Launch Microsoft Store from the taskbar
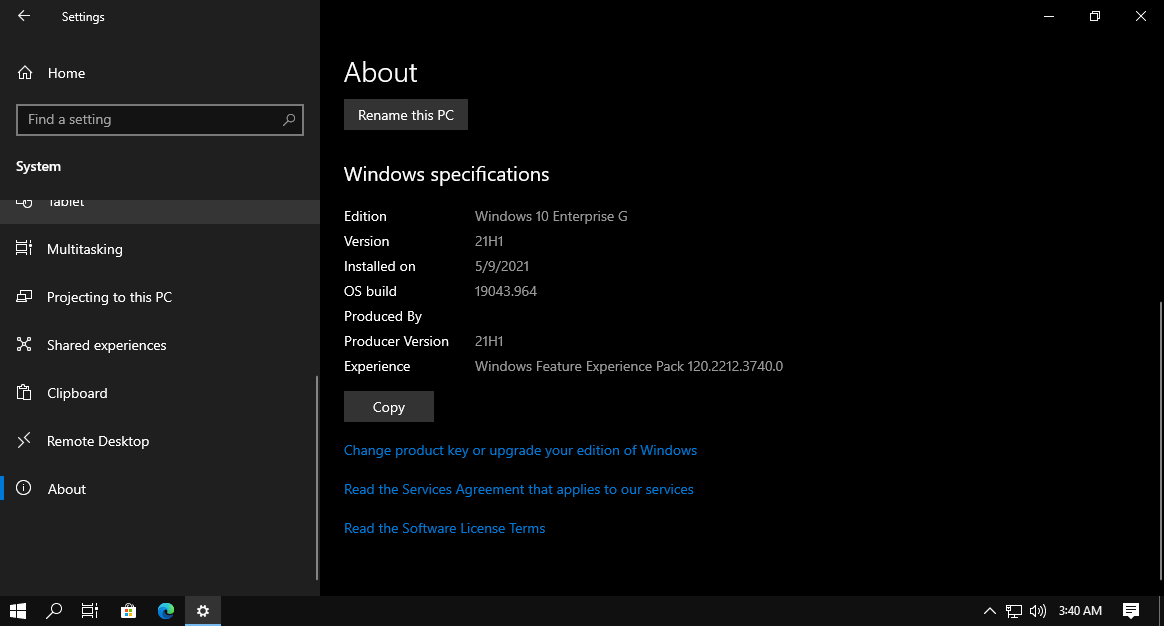This screenshot has width=1164, height=626. [128, 610]
